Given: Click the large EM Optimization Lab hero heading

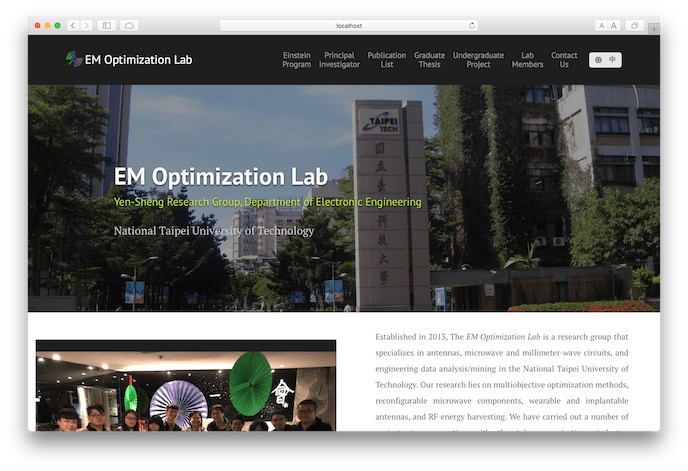Looking at the screenshot, I should (x=221, y=176).
